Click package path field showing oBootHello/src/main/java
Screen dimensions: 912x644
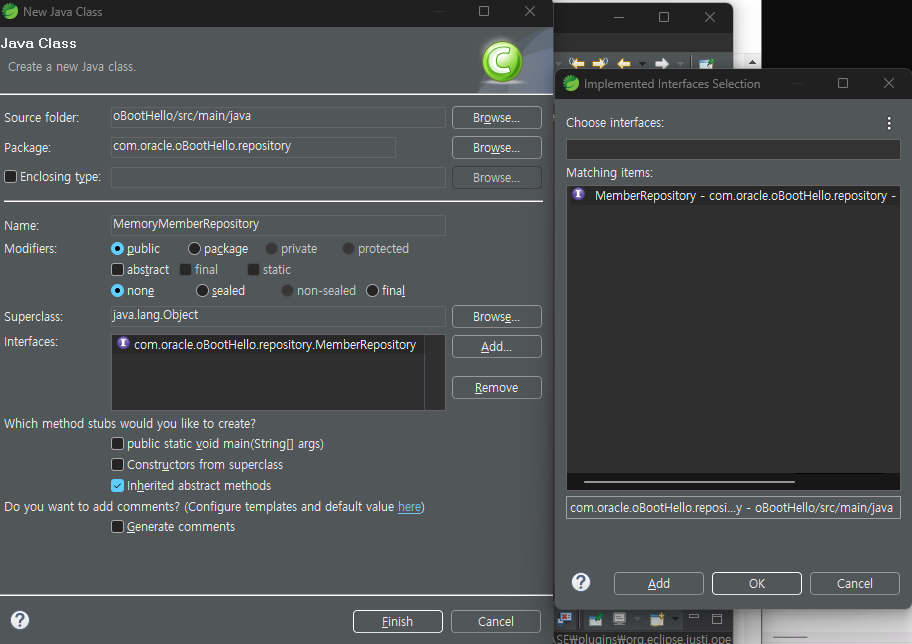[733, 507]
